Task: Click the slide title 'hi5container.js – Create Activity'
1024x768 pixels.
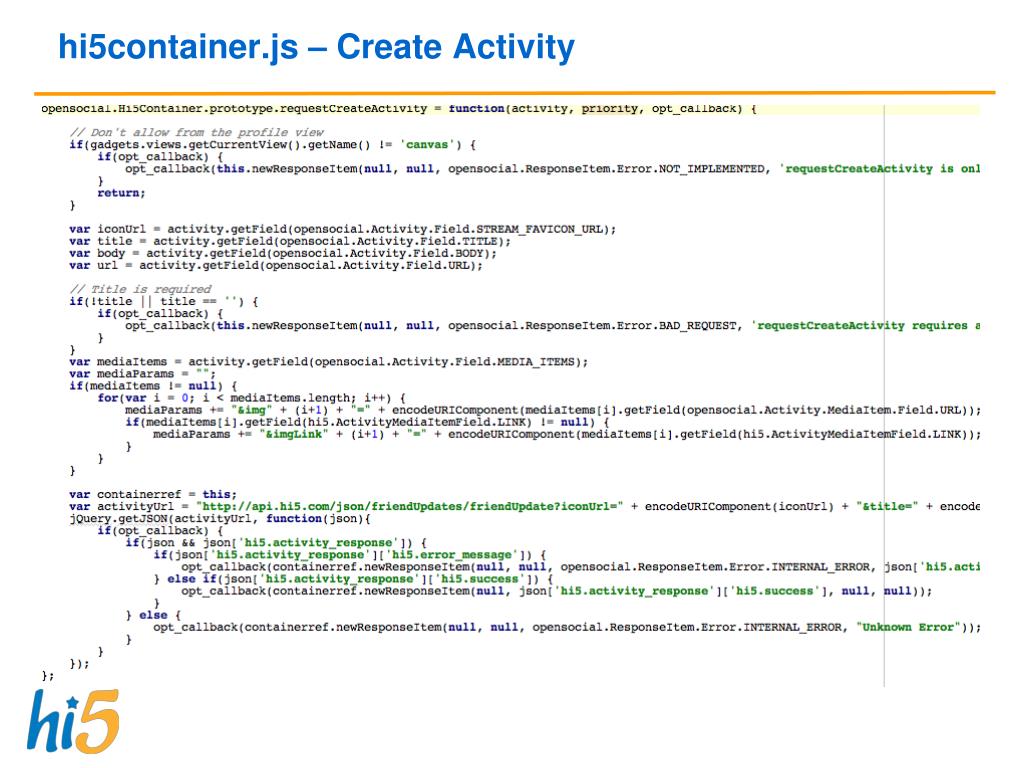Action: click(x=316, y=47)
